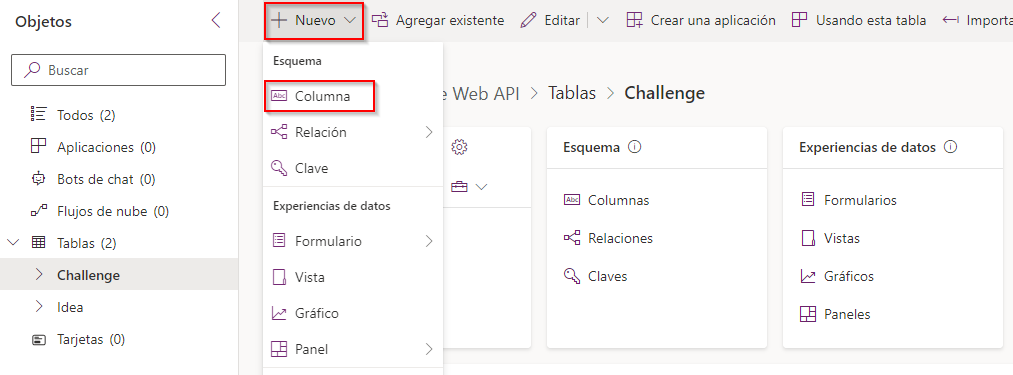This screenshot has height=375, width=1013.
Task: Focus the Buscar search field
Action: (x=118, y=70)
